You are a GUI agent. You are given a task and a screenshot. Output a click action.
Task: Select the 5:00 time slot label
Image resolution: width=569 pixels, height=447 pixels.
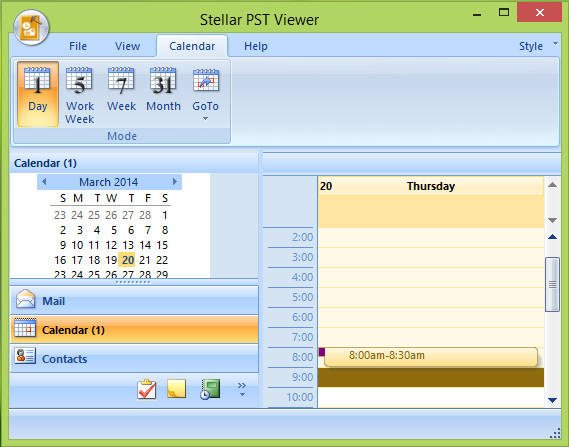[x=302, y=297]
